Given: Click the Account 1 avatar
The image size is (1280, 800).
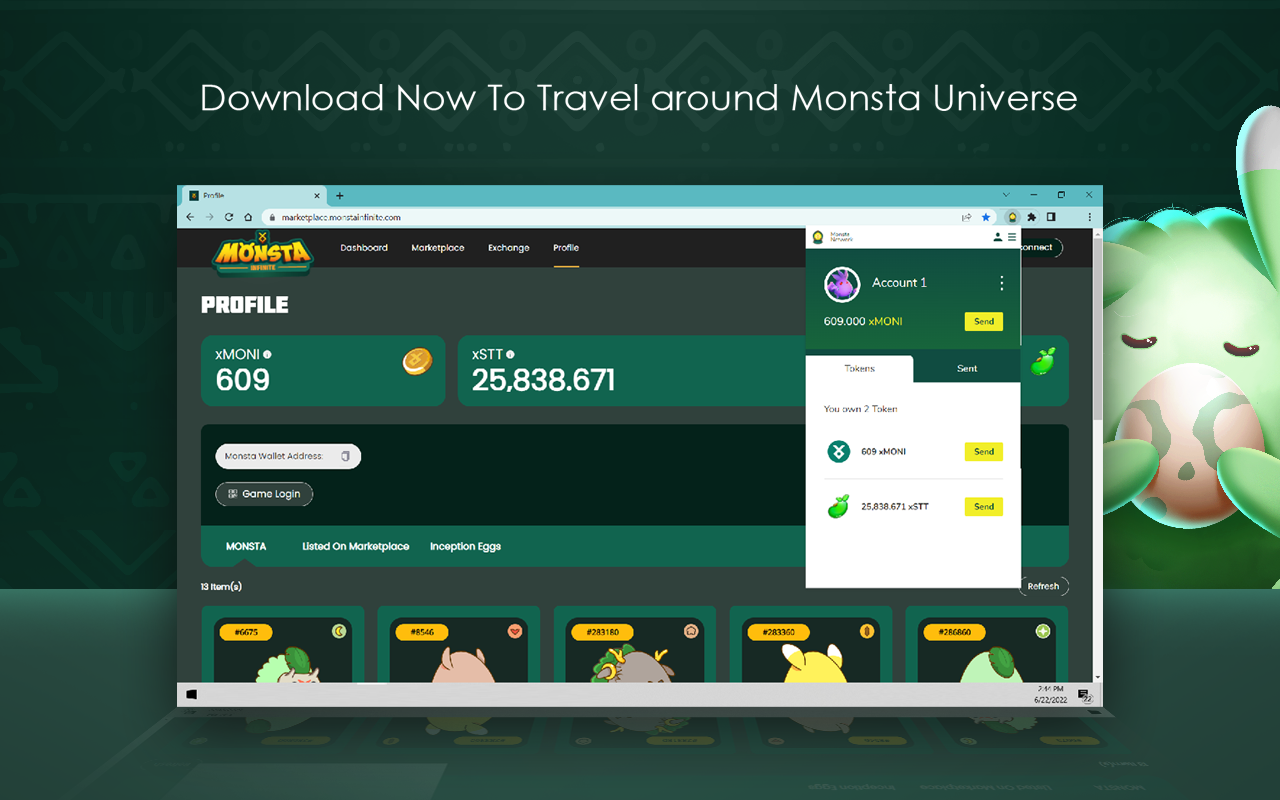Looking at the screenshot, I should click(842, 285).
